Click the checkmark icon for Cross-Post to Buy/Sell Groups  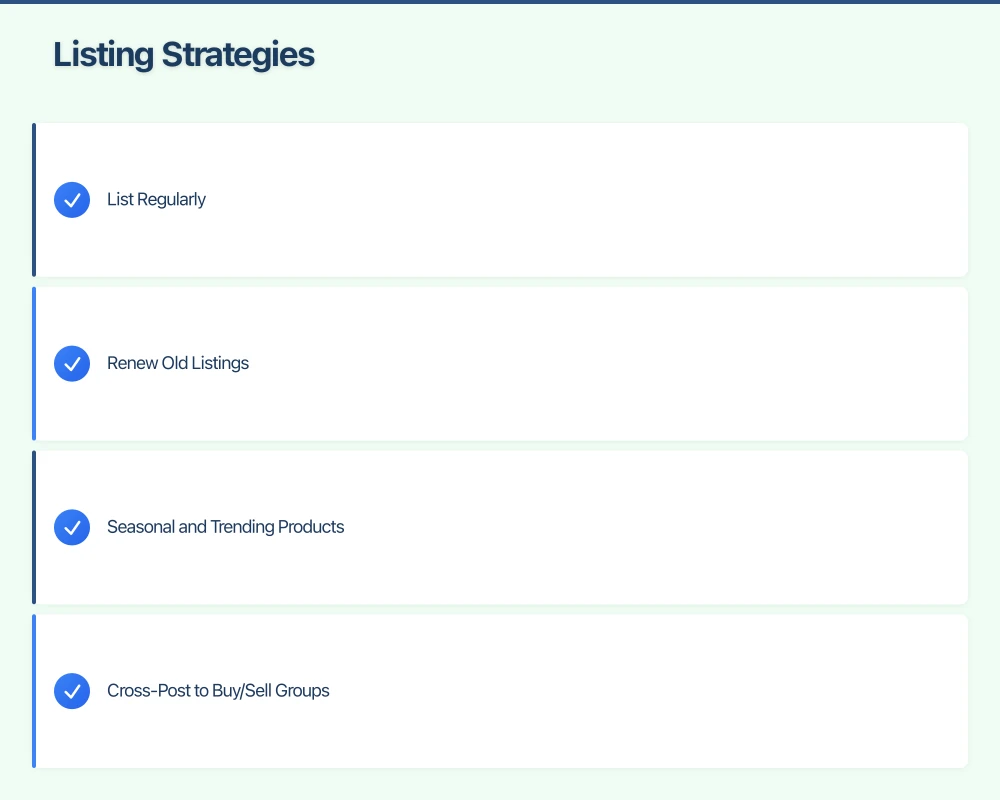tap(71, 690)
